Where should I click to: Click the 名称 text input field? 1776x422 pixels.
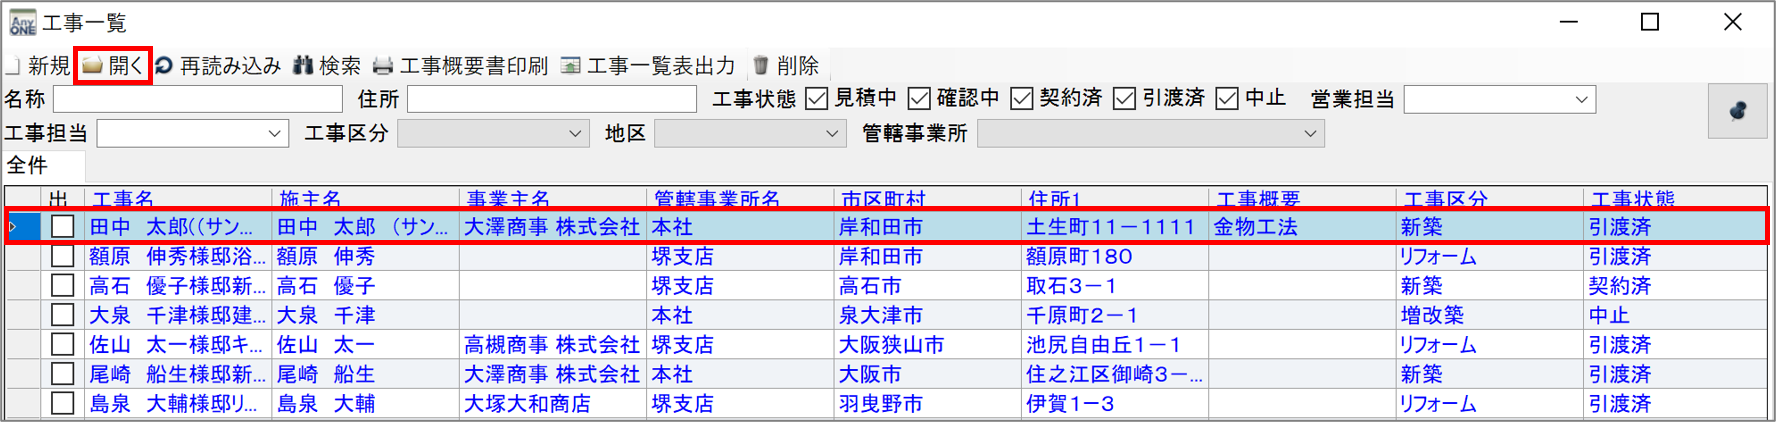click(x=198, y=99)
